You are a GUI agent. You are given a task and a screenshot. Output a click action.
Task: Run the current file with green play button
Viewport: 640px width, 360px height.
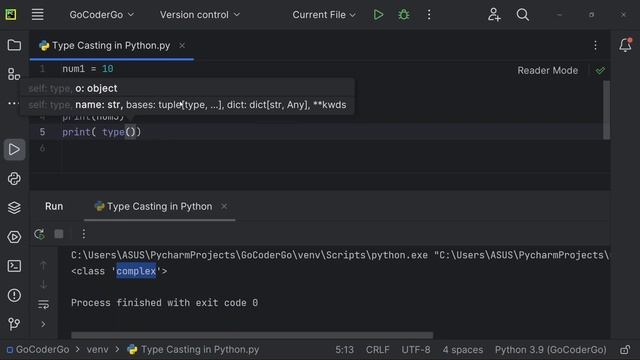[378, 15]
